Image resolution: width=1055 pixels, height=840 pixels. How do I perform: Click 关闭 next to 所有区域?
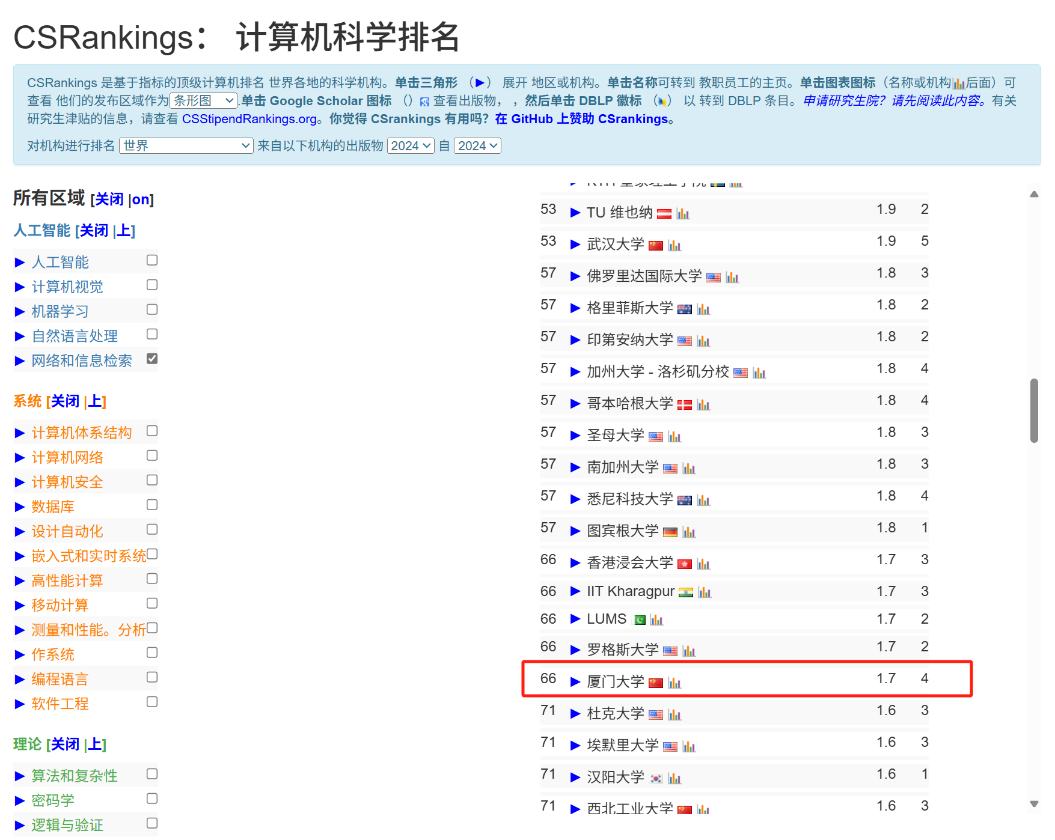coord(109,199)
